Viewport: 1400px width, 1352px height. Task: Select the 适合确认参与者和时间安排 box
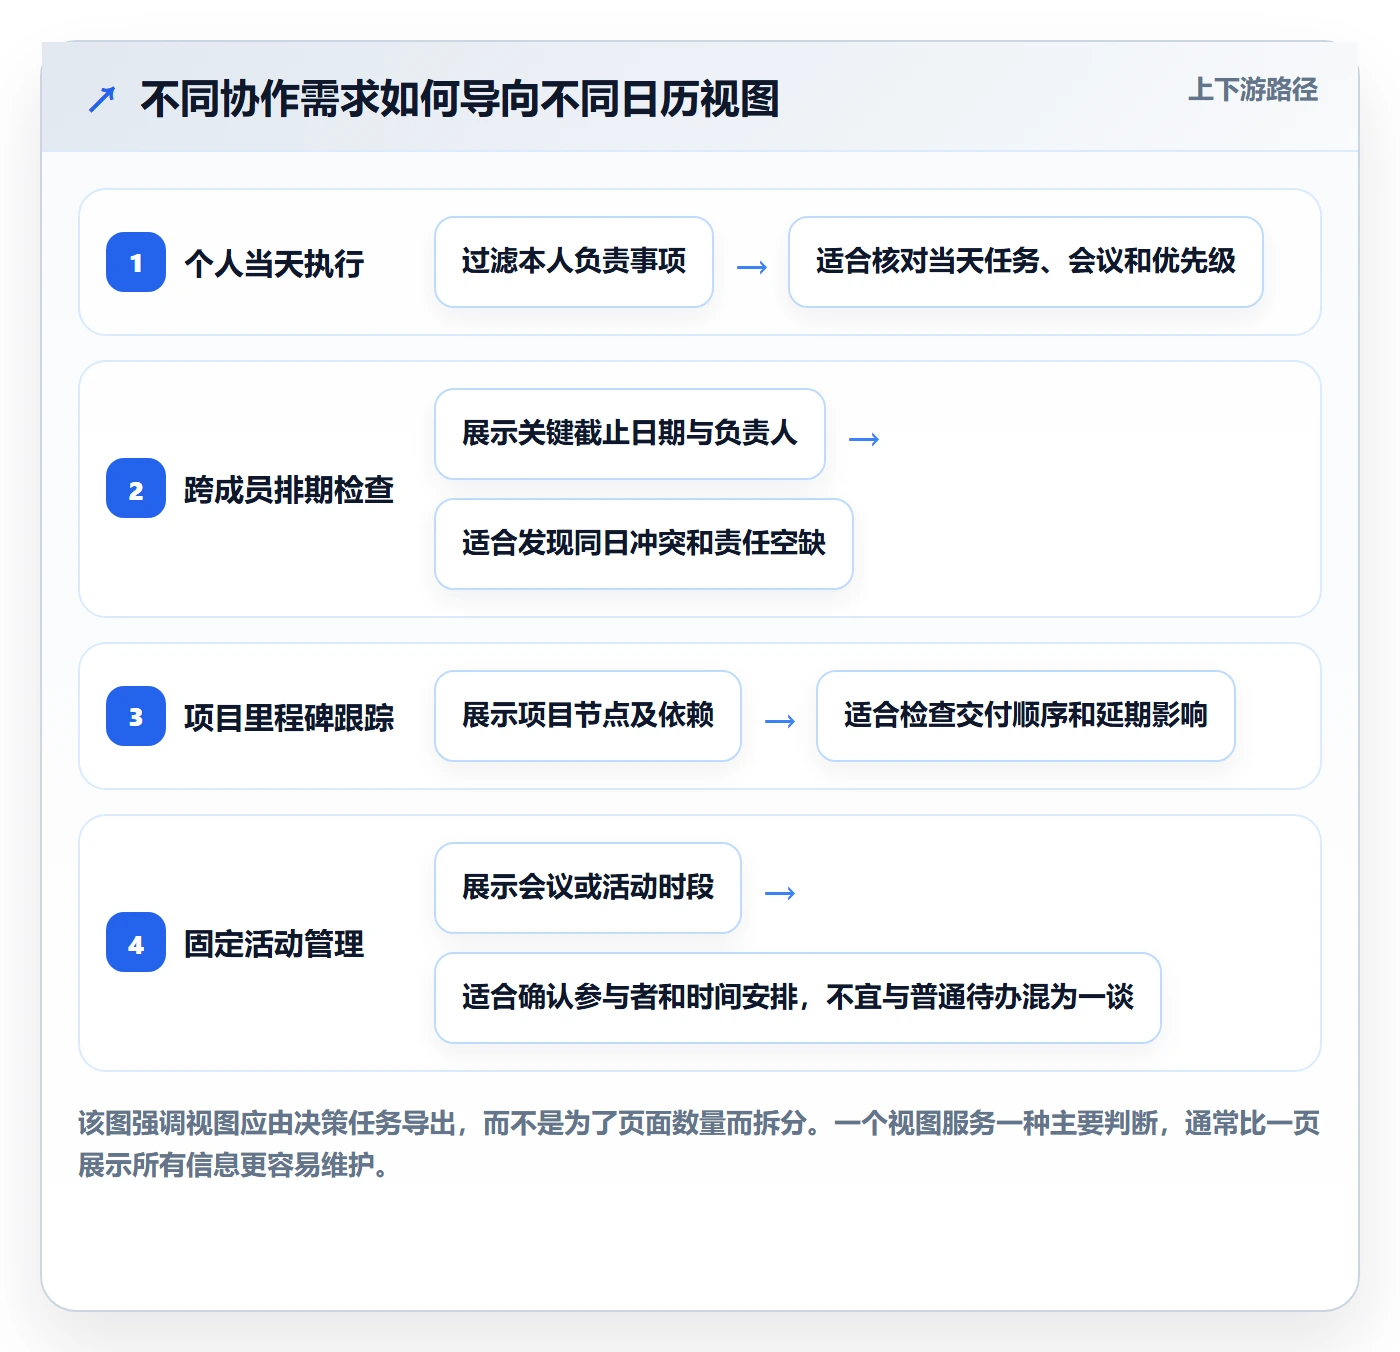point(798,998)
